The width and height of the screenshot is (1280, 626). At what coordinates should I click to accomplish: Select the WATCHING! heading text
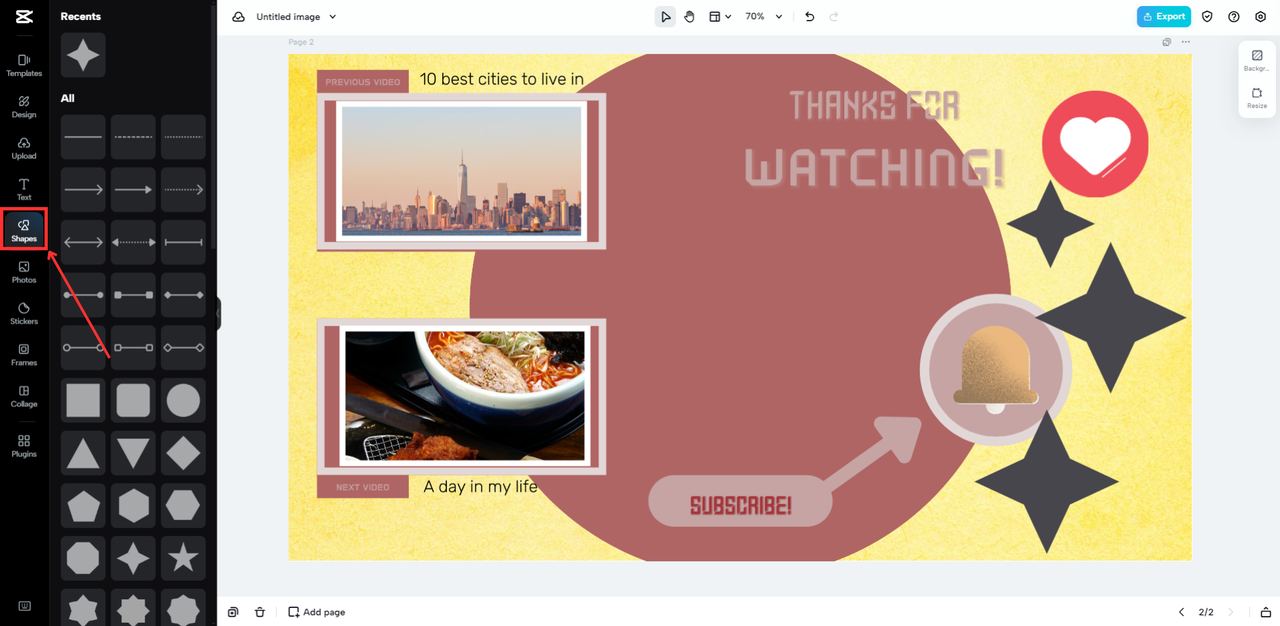875,168
